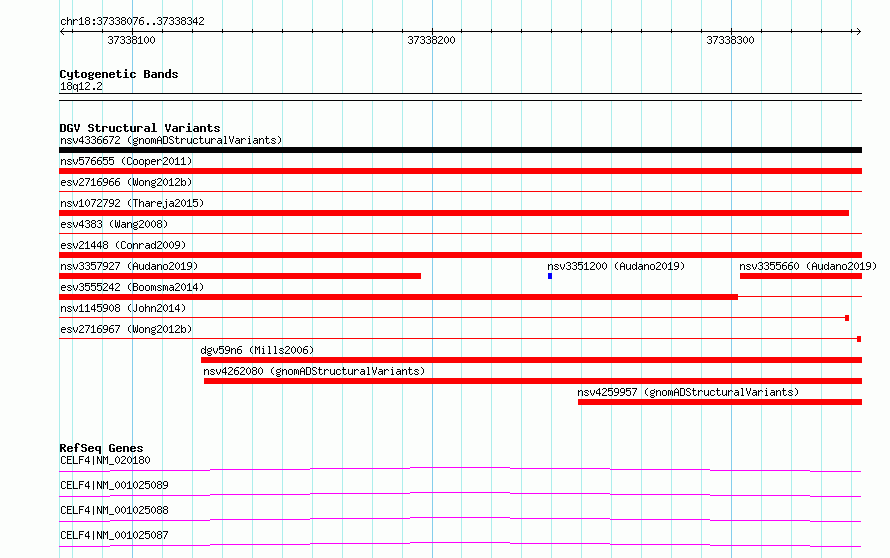Click the red nsv3355660 variant bar
This screenshot has height=558, width=890.
coord(801,276)
